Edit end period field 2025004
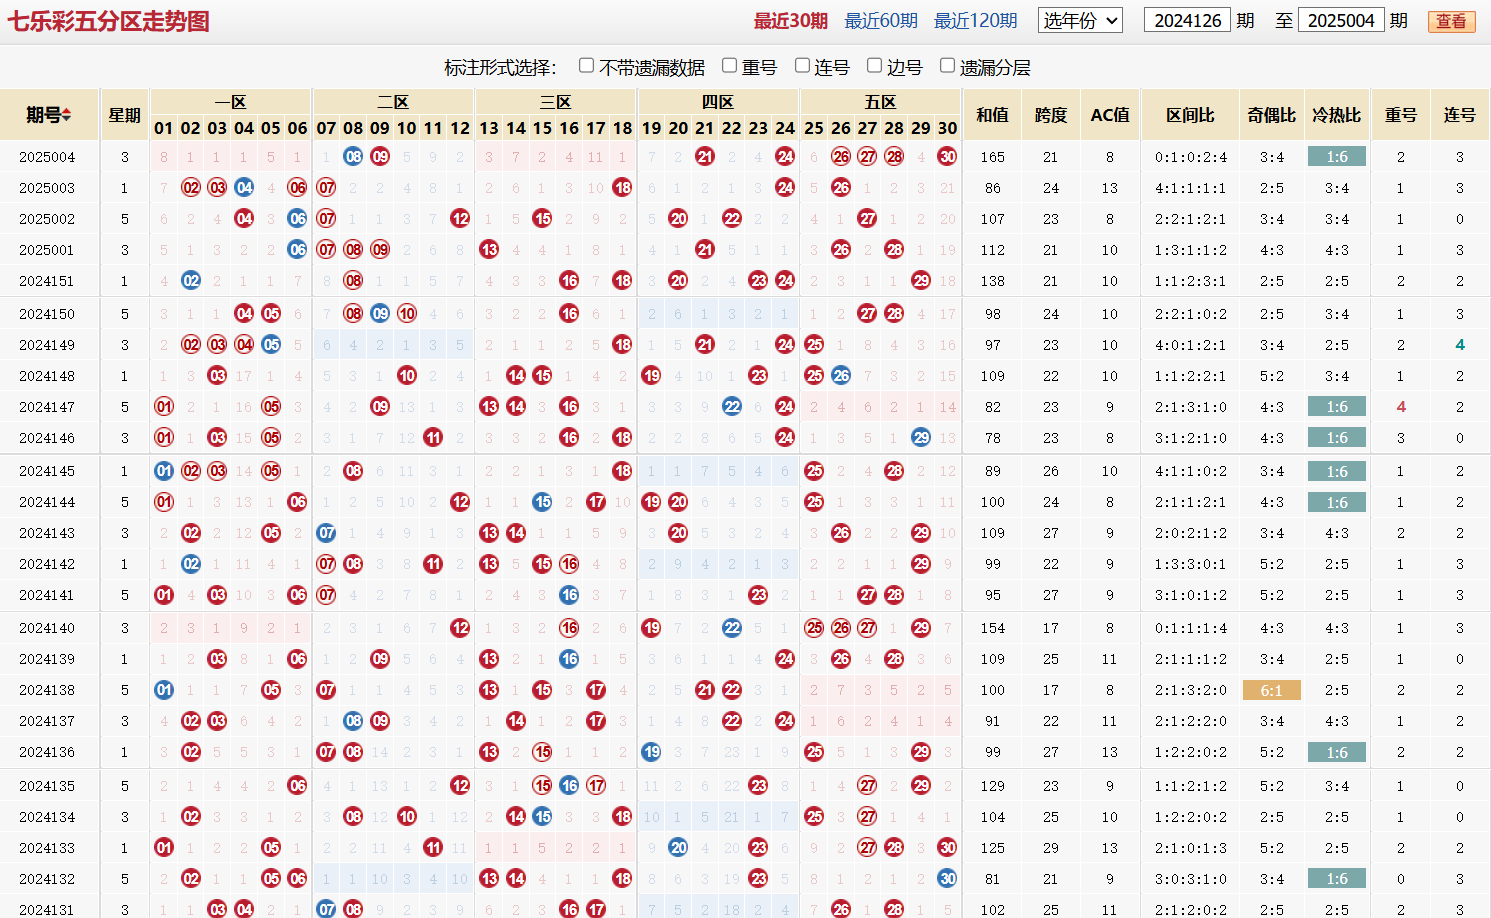Image resolution: width=1491 pixels, height=918 pixels. click(1341, 20)
